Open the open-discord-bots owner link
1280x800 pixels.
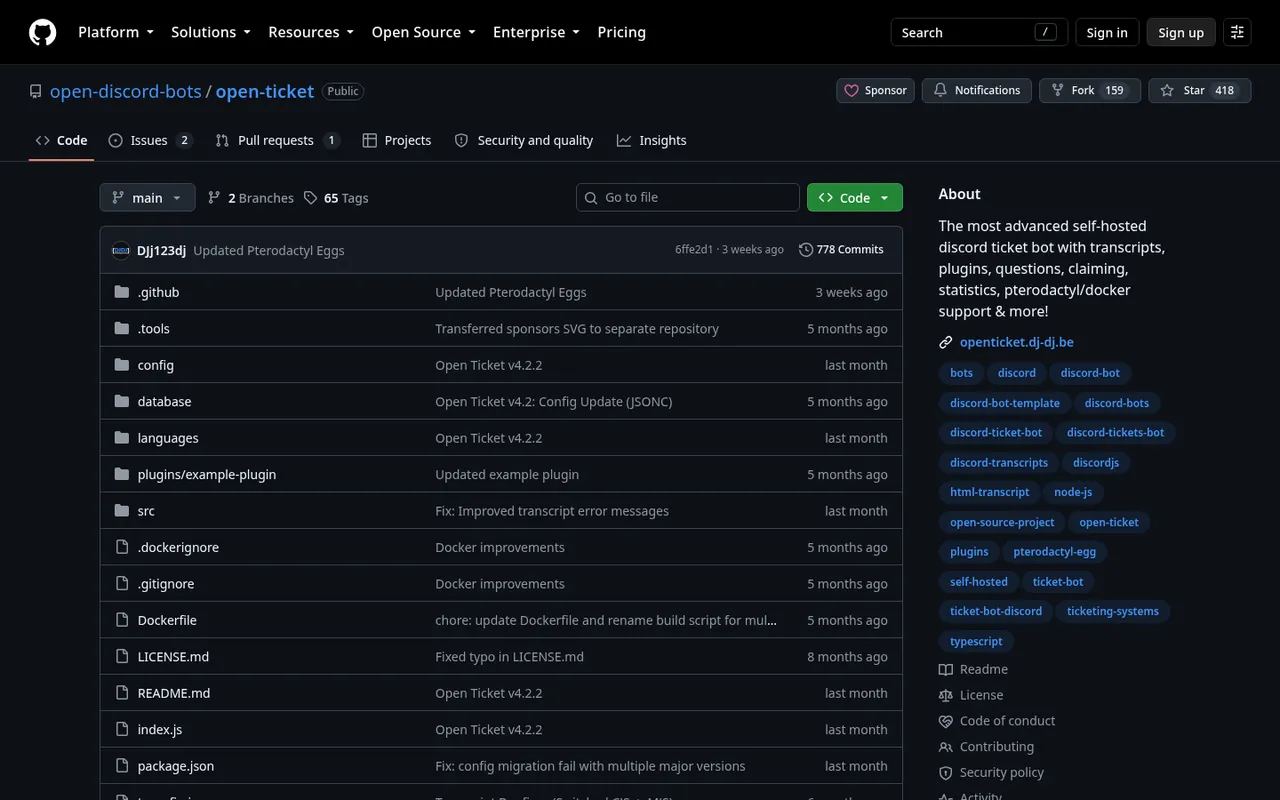tap(126, 91)
